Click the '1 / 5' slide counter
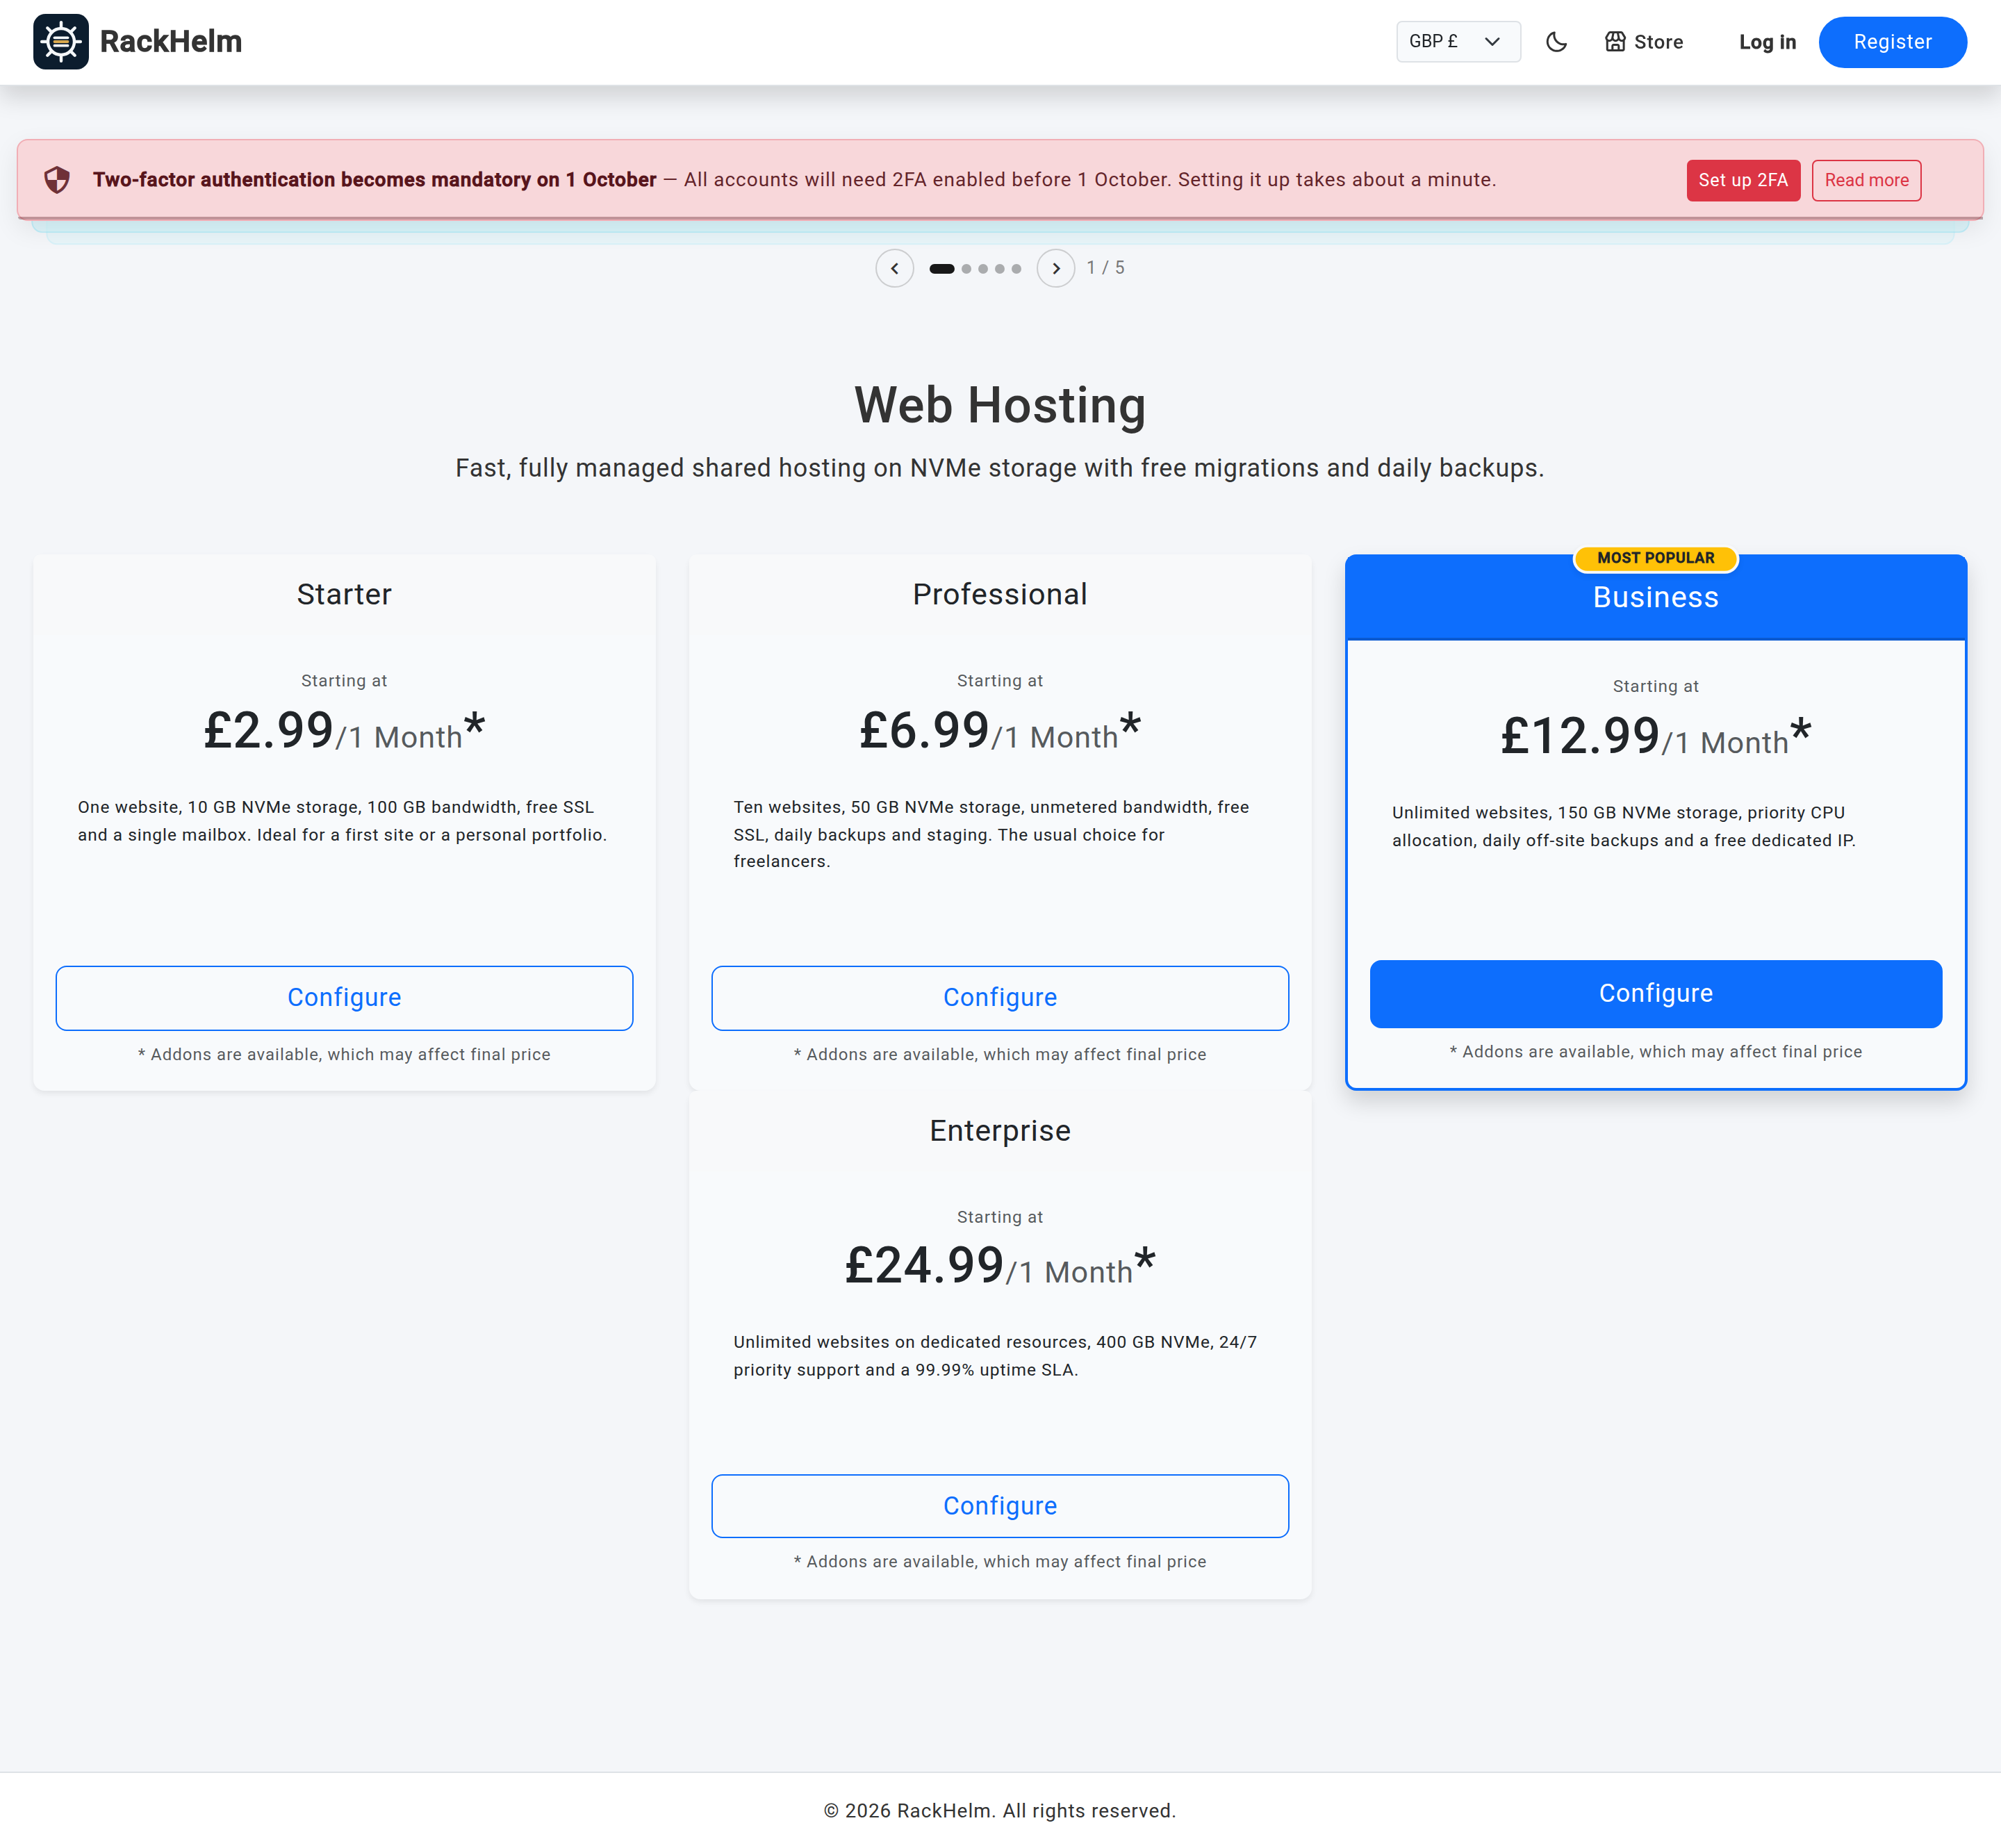 coord(1106,268)
